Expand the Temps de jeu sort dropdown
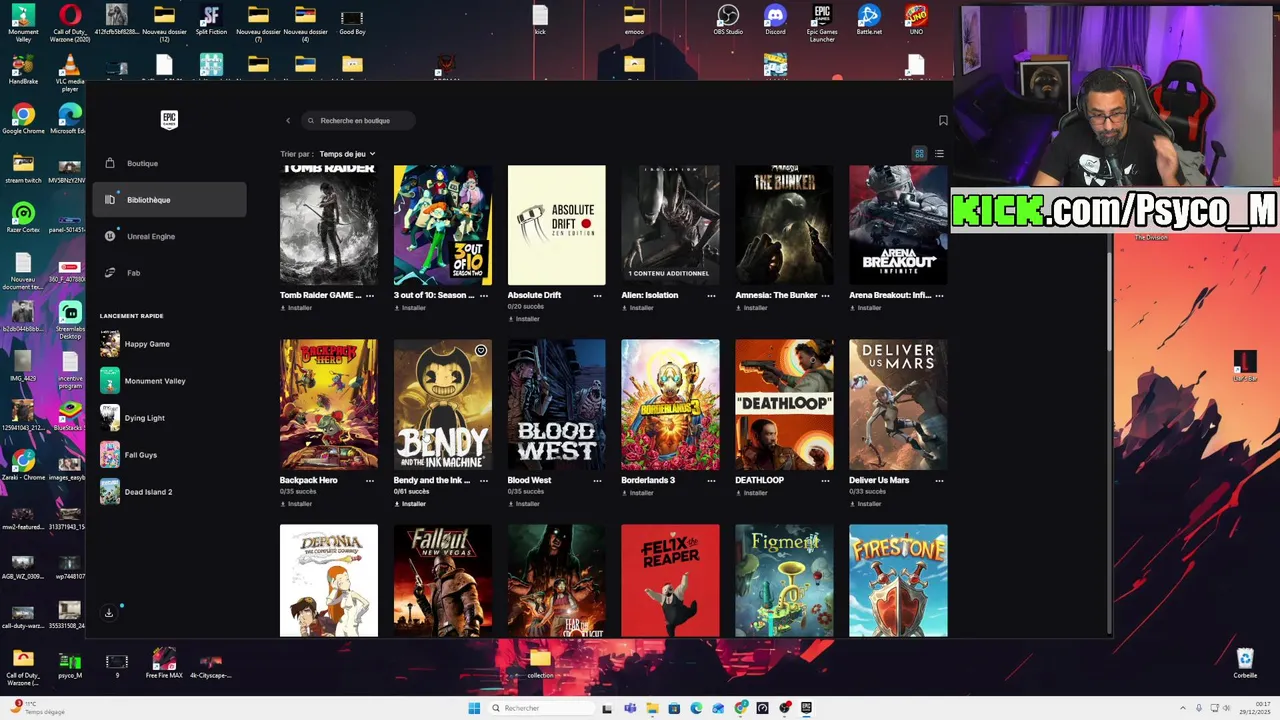Screen dimensions: 1280x720 tap(347, 154)
